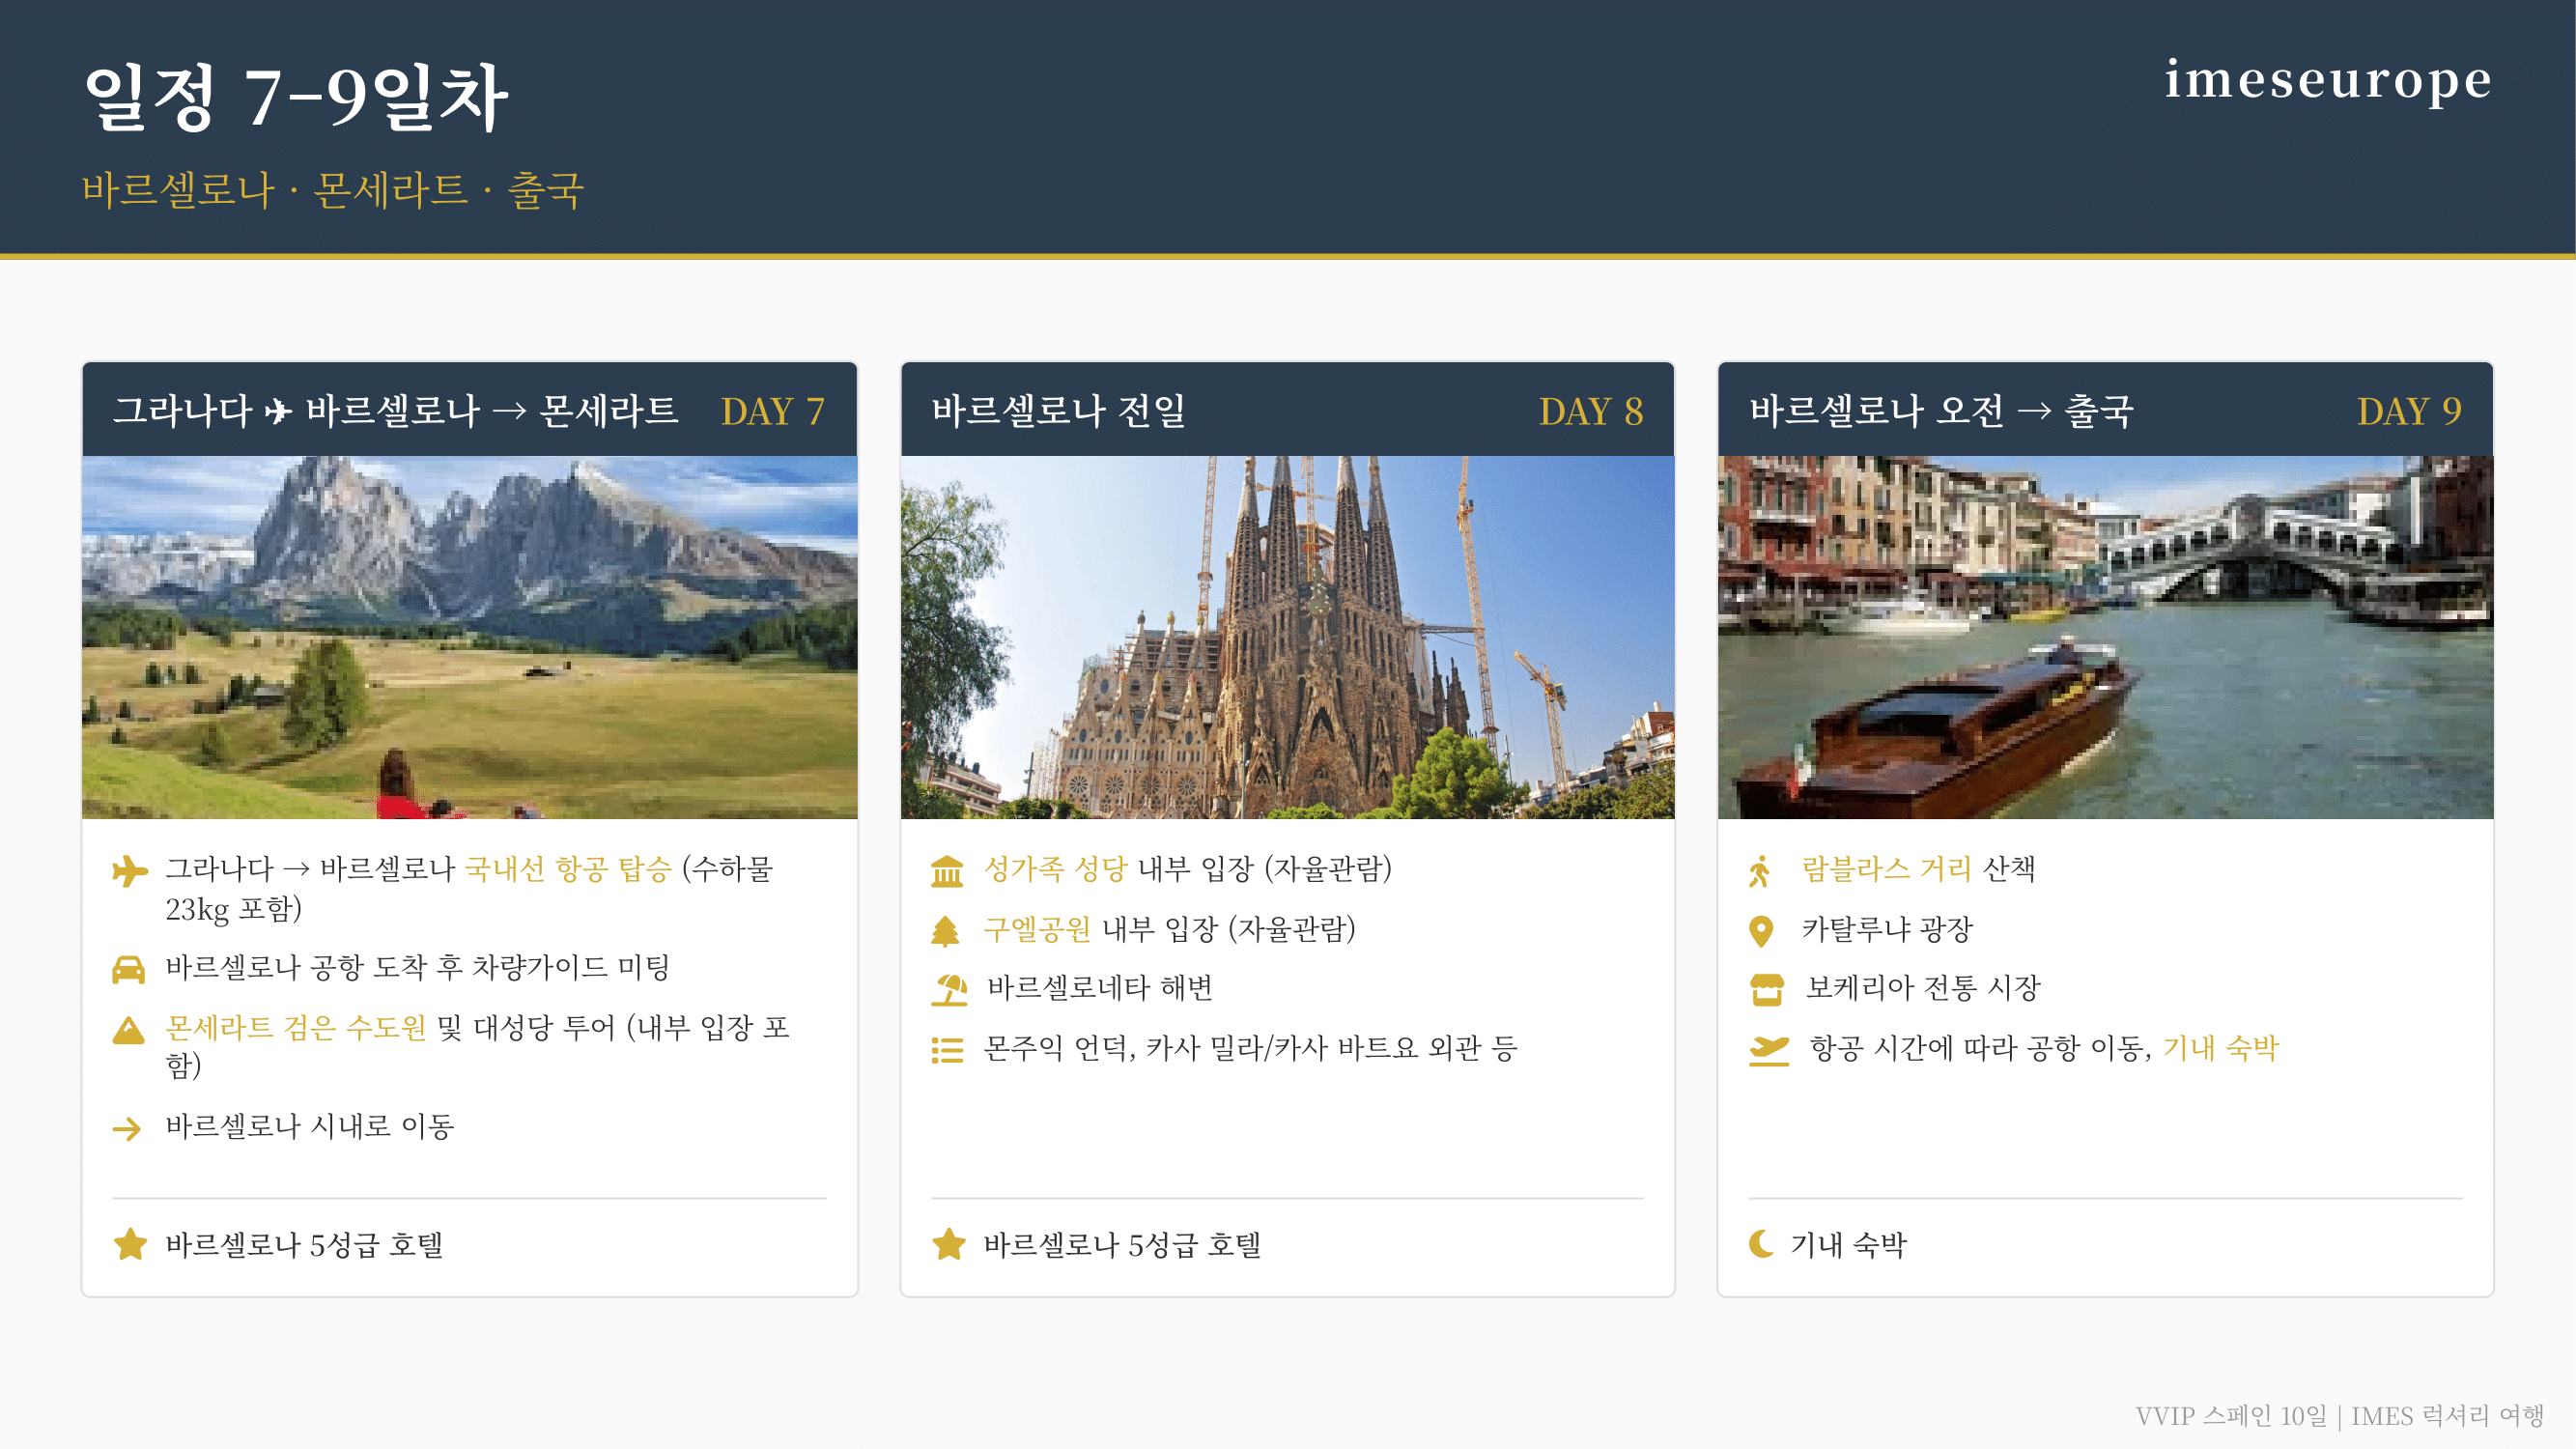Click the car icon for the airport guide meeting
This screenshot has width=2576, height=1449.
128,969
